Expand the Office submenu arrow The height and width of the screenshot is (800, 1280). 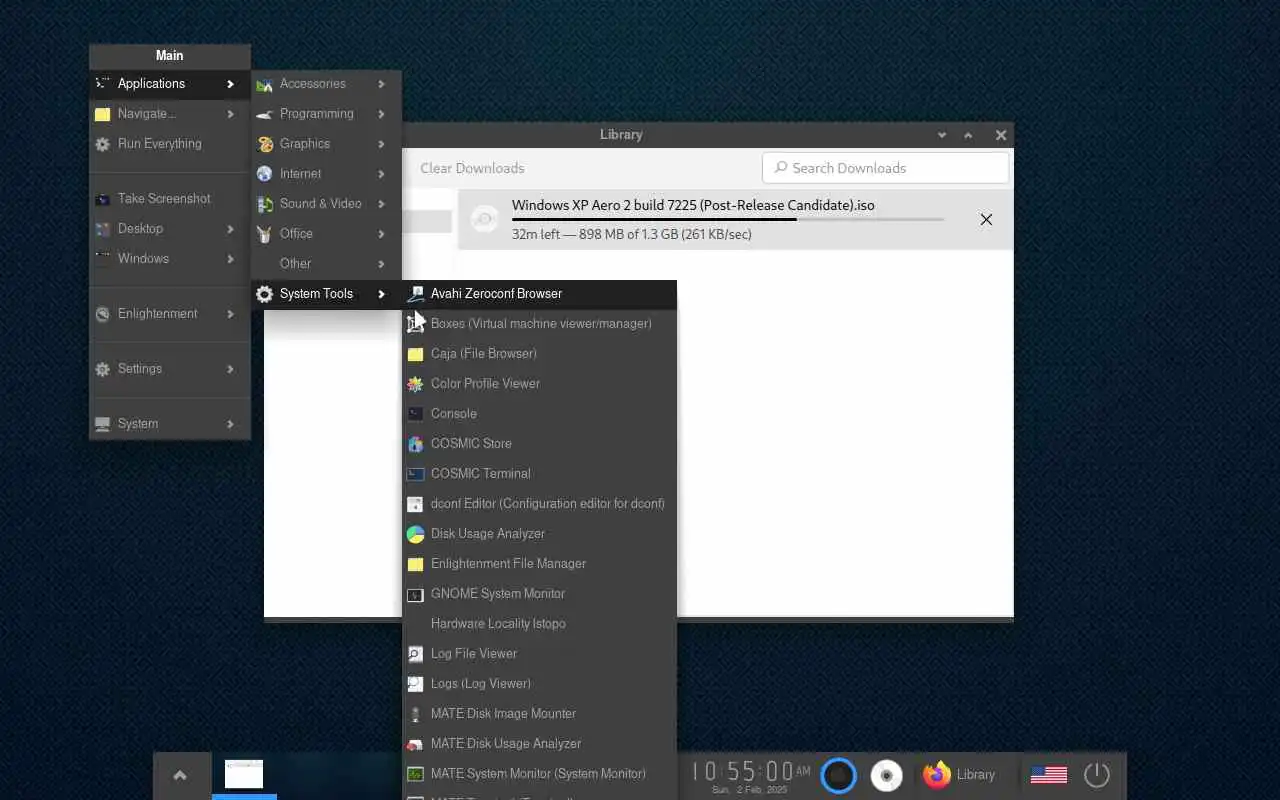[x=381, y=234]
